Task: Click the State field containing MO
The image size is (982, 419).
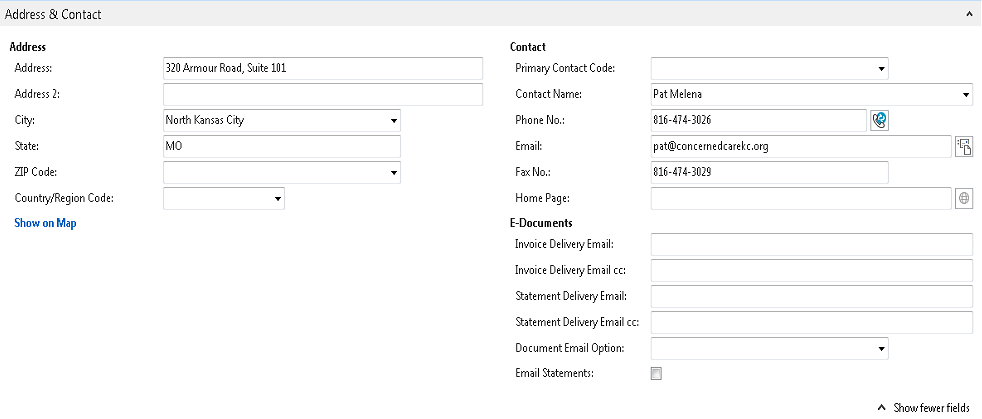Action: click(x=282, y=147)
